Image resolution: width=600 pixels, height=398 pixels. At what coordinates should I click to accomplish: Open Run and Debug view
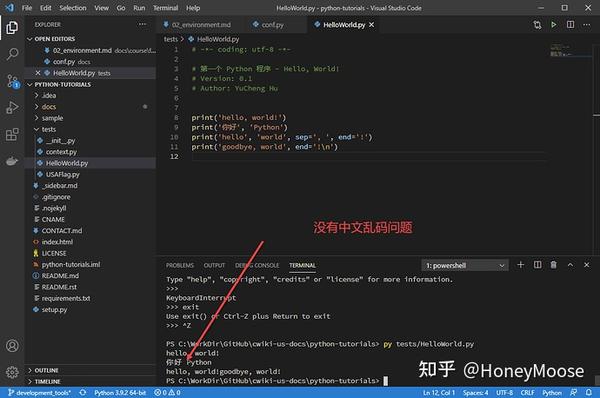12,108
